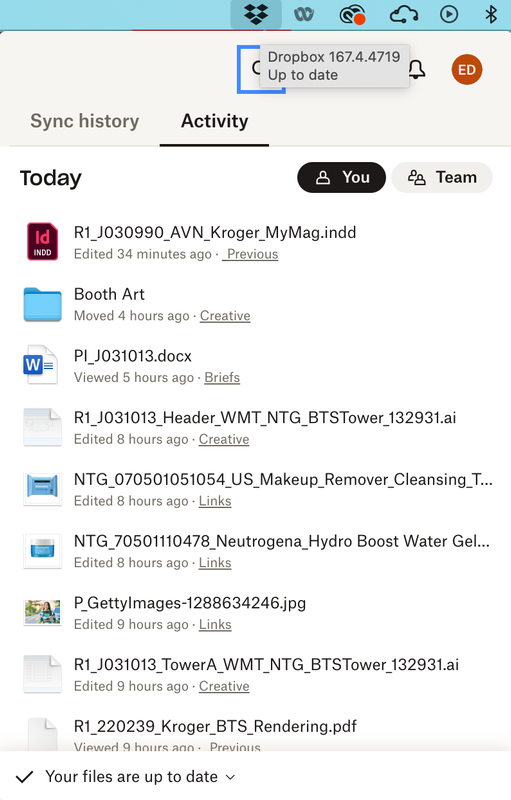511x800 pixels.
Task: Click the InDesign file icon for MyMag.indd
Action: tap(42, 241)
